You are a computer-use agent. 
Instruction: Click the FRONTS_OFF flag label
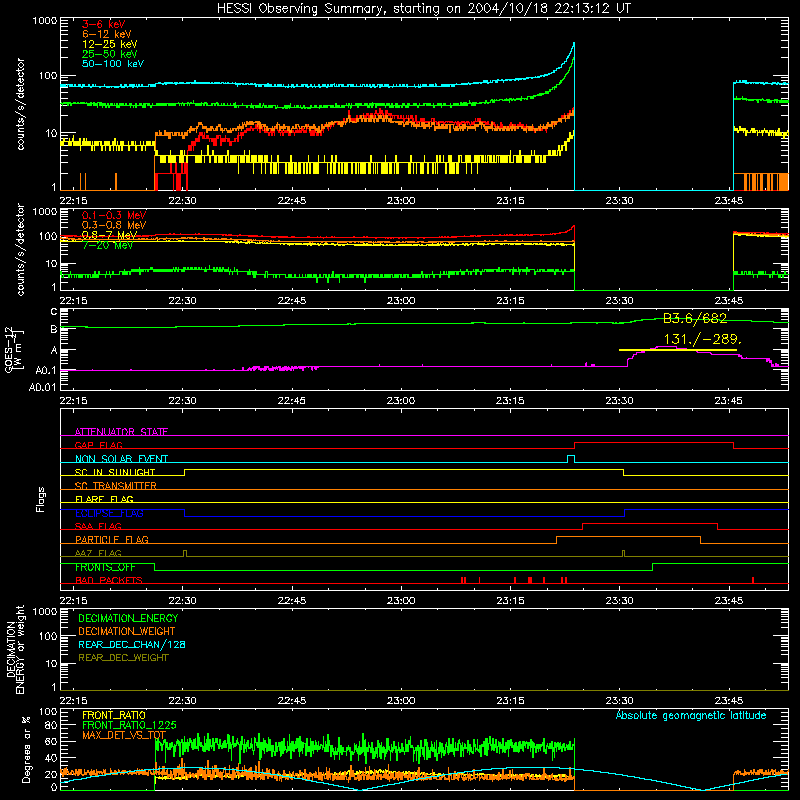pos(105,567)
